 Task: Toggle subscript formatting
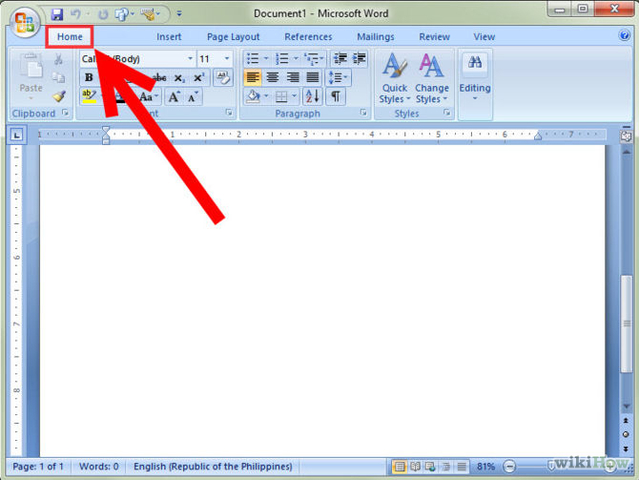(179, 77)
